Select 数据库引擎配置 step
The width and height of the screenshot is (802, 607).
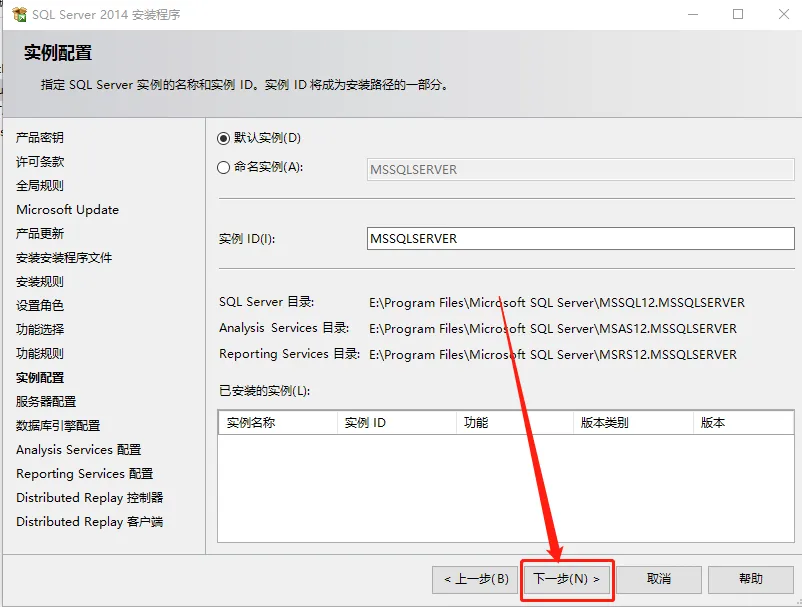pos(58,425)
